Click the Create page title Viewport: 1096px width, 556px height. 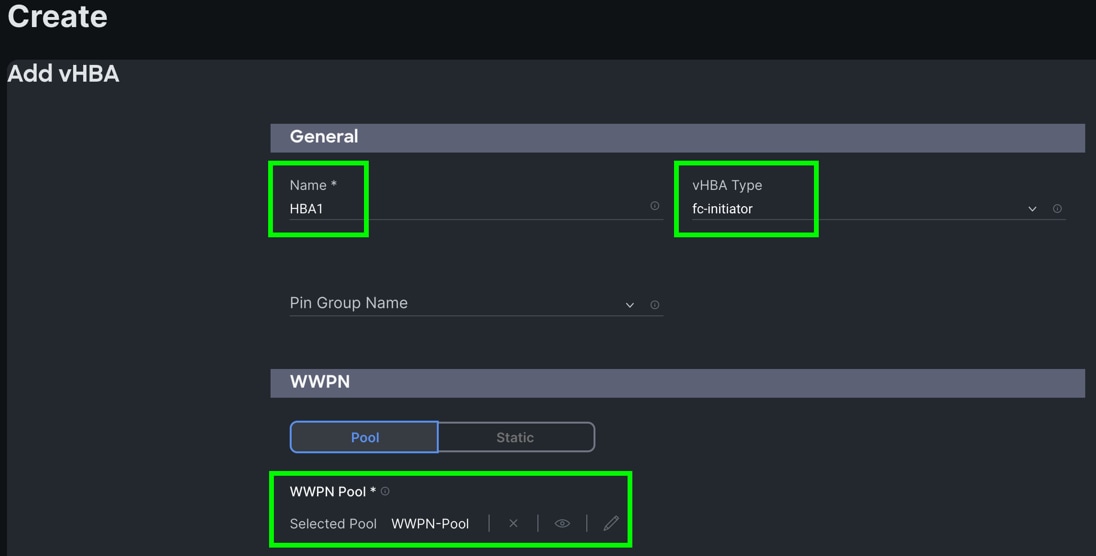57,17
